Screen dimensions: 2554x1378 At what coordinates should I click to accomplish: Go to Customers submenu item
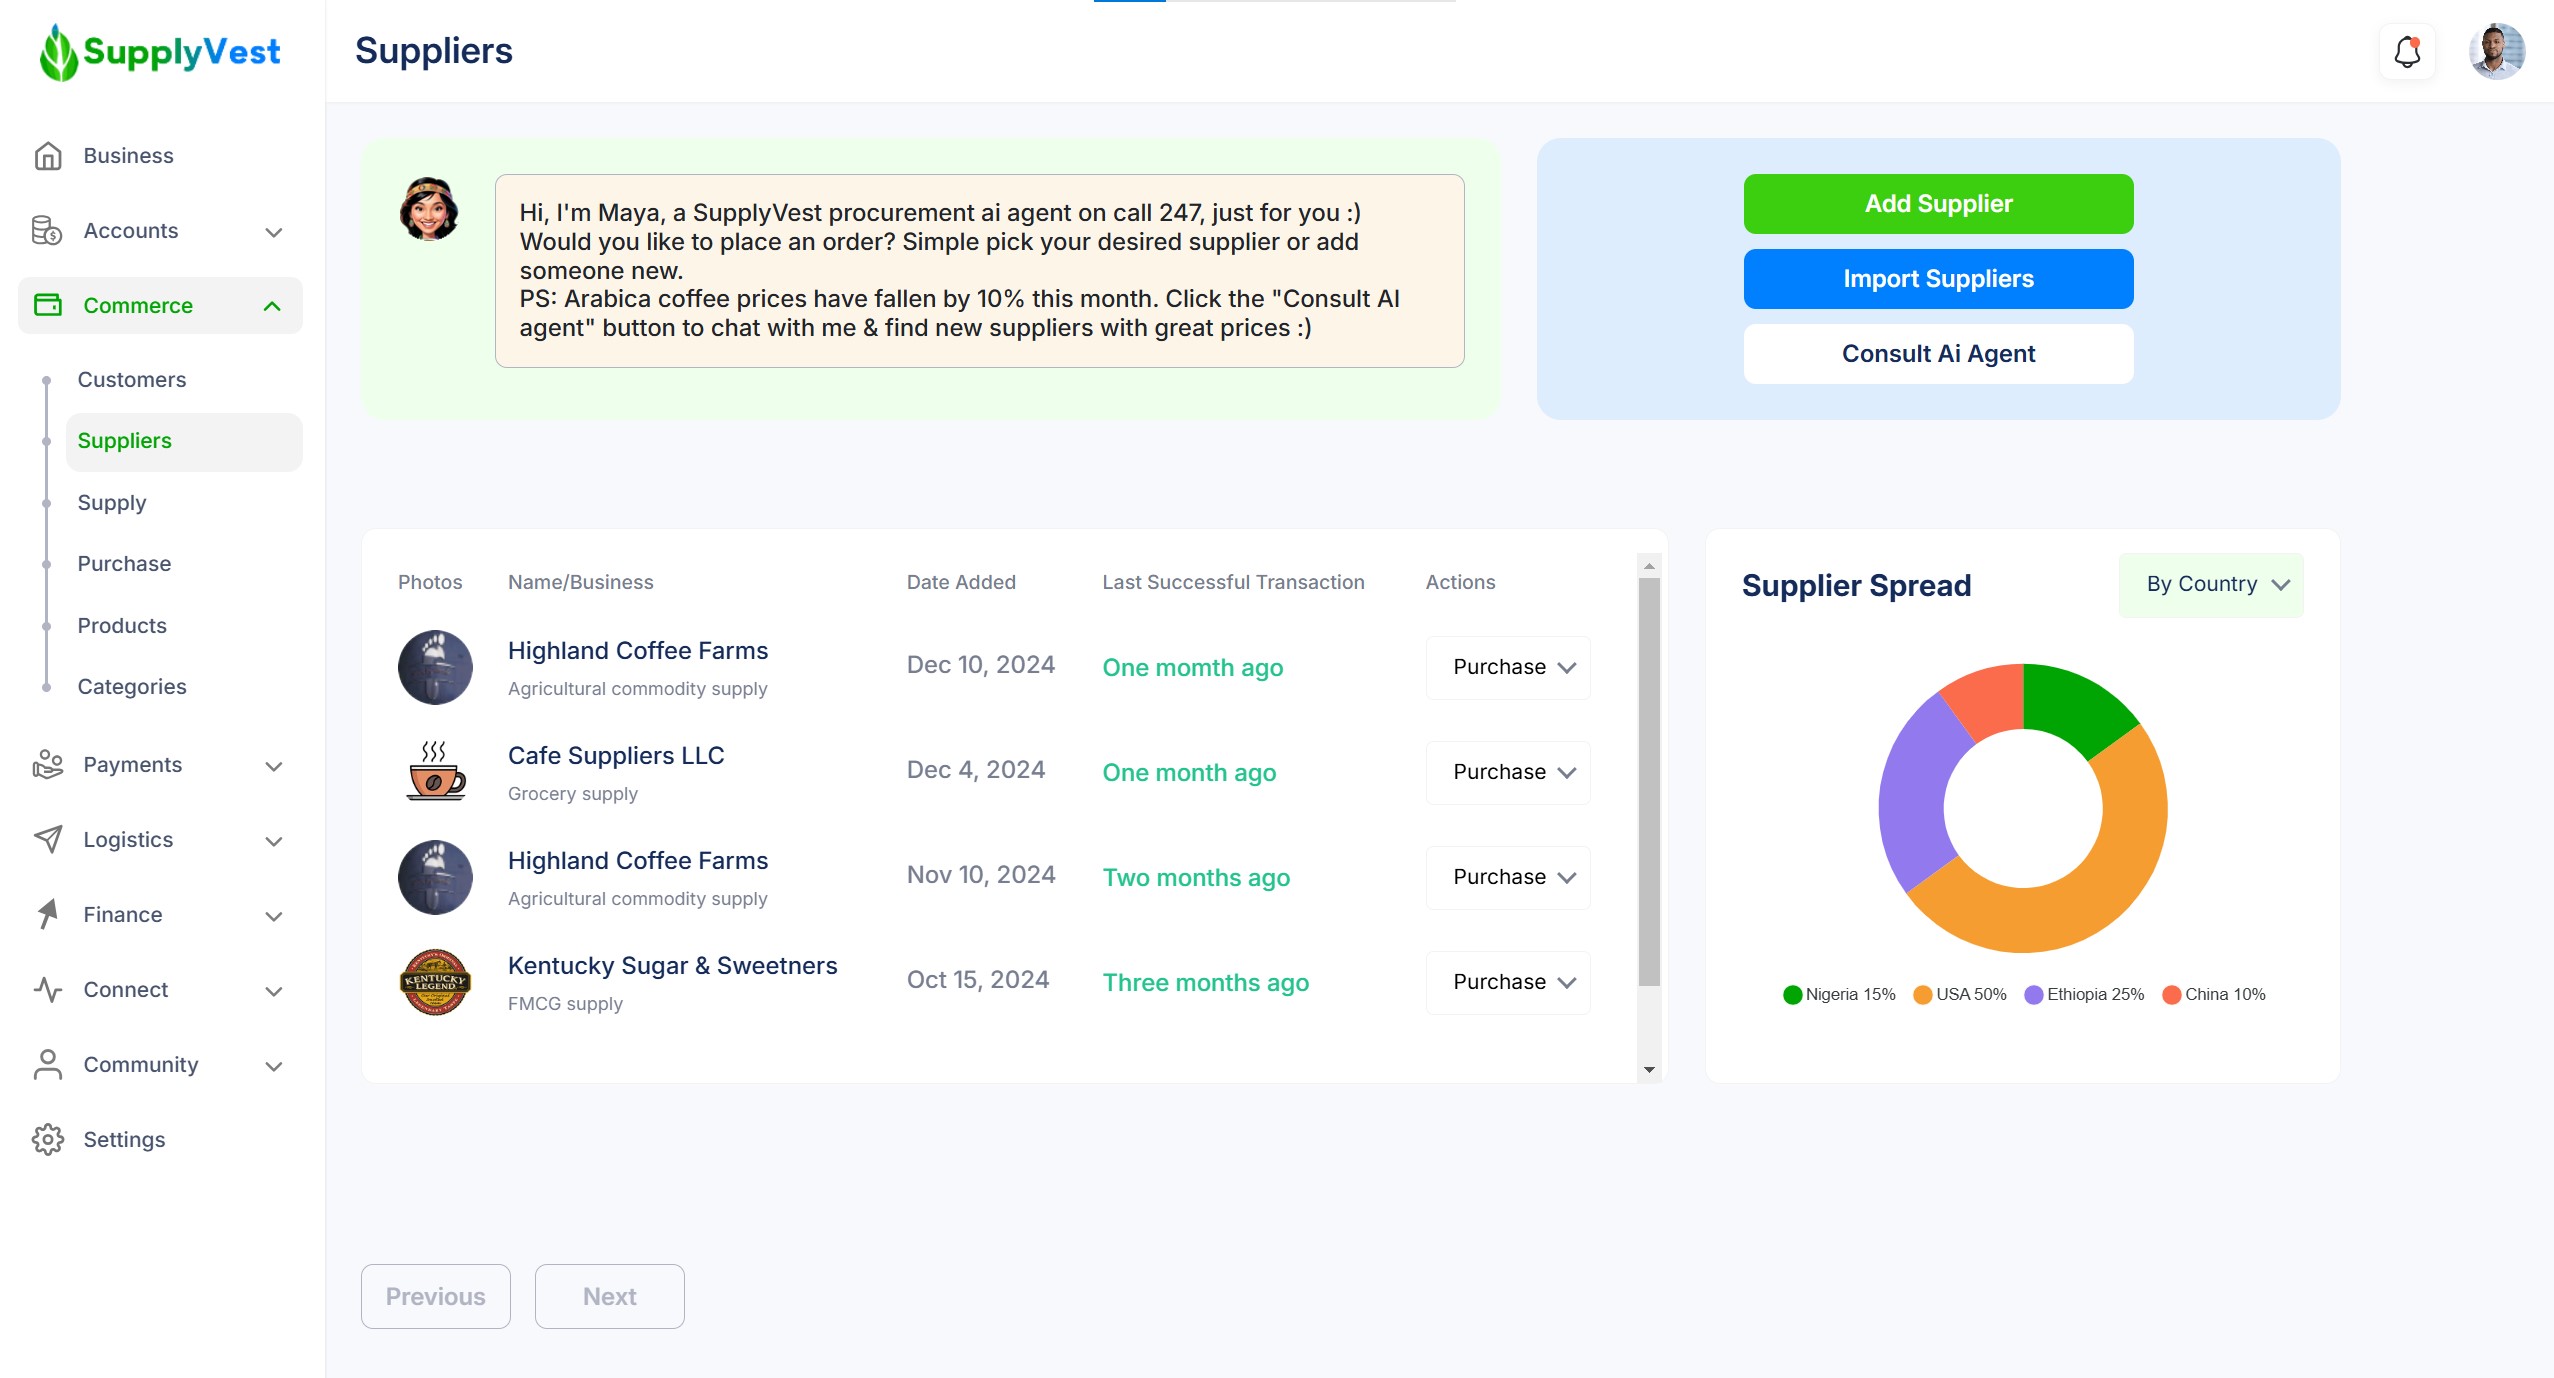tap(132, 380)
